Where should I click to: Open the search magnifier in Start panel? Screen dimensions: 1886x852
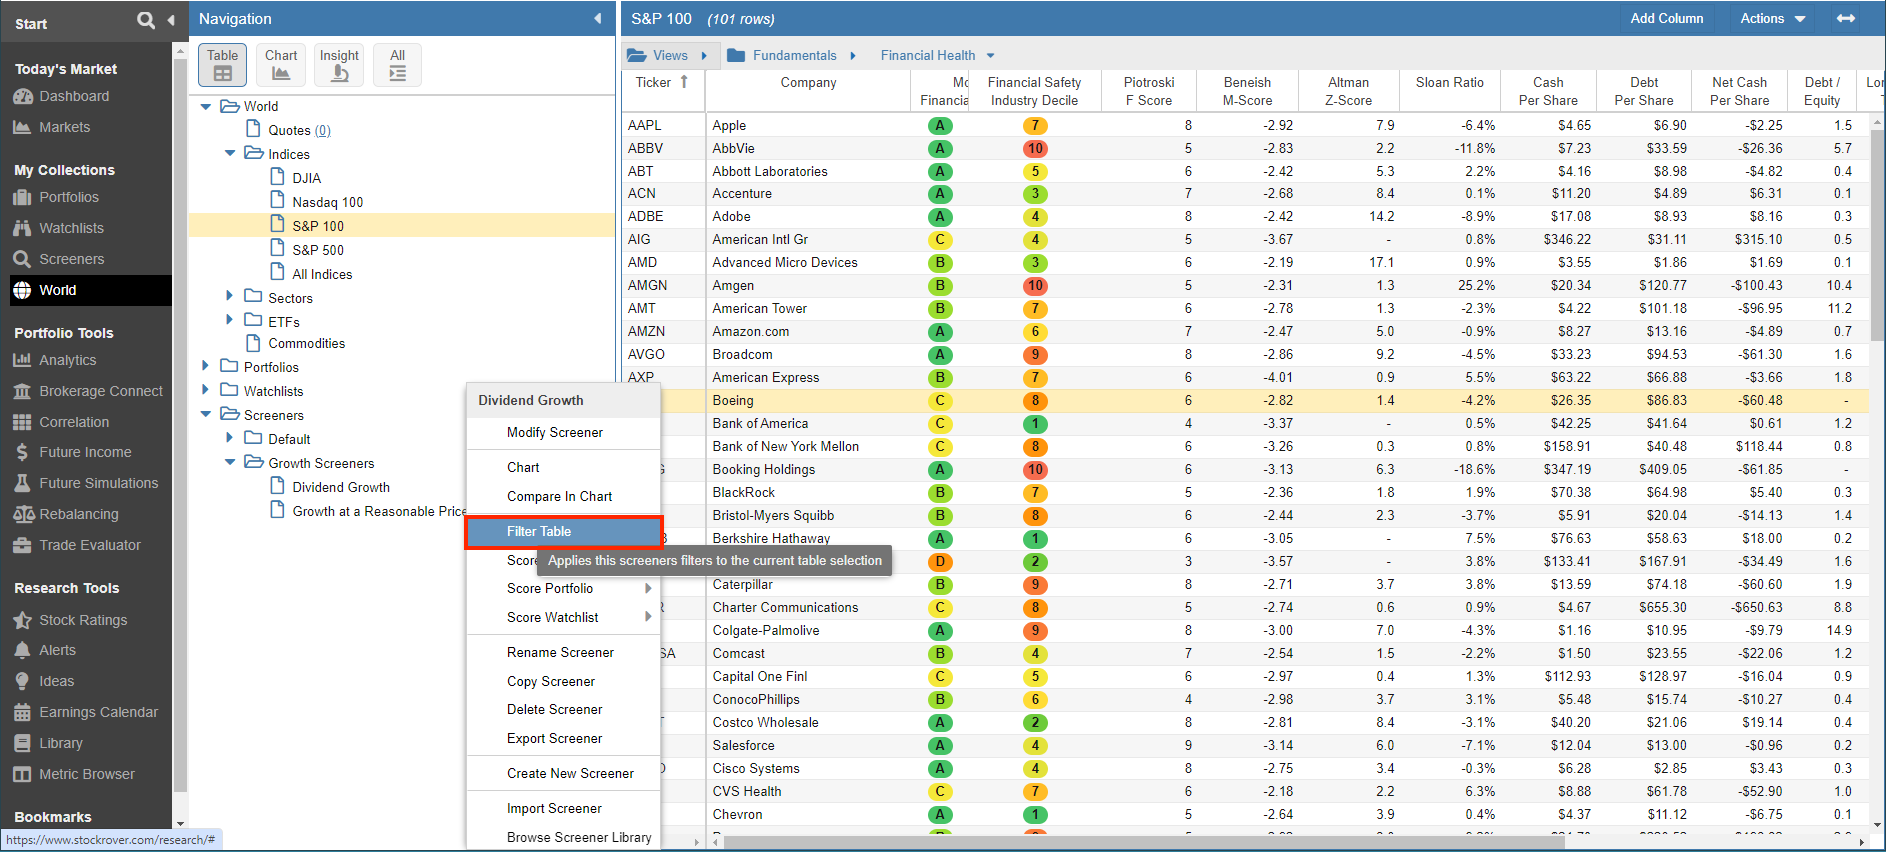pyautogui.click(x=146, y=20)
